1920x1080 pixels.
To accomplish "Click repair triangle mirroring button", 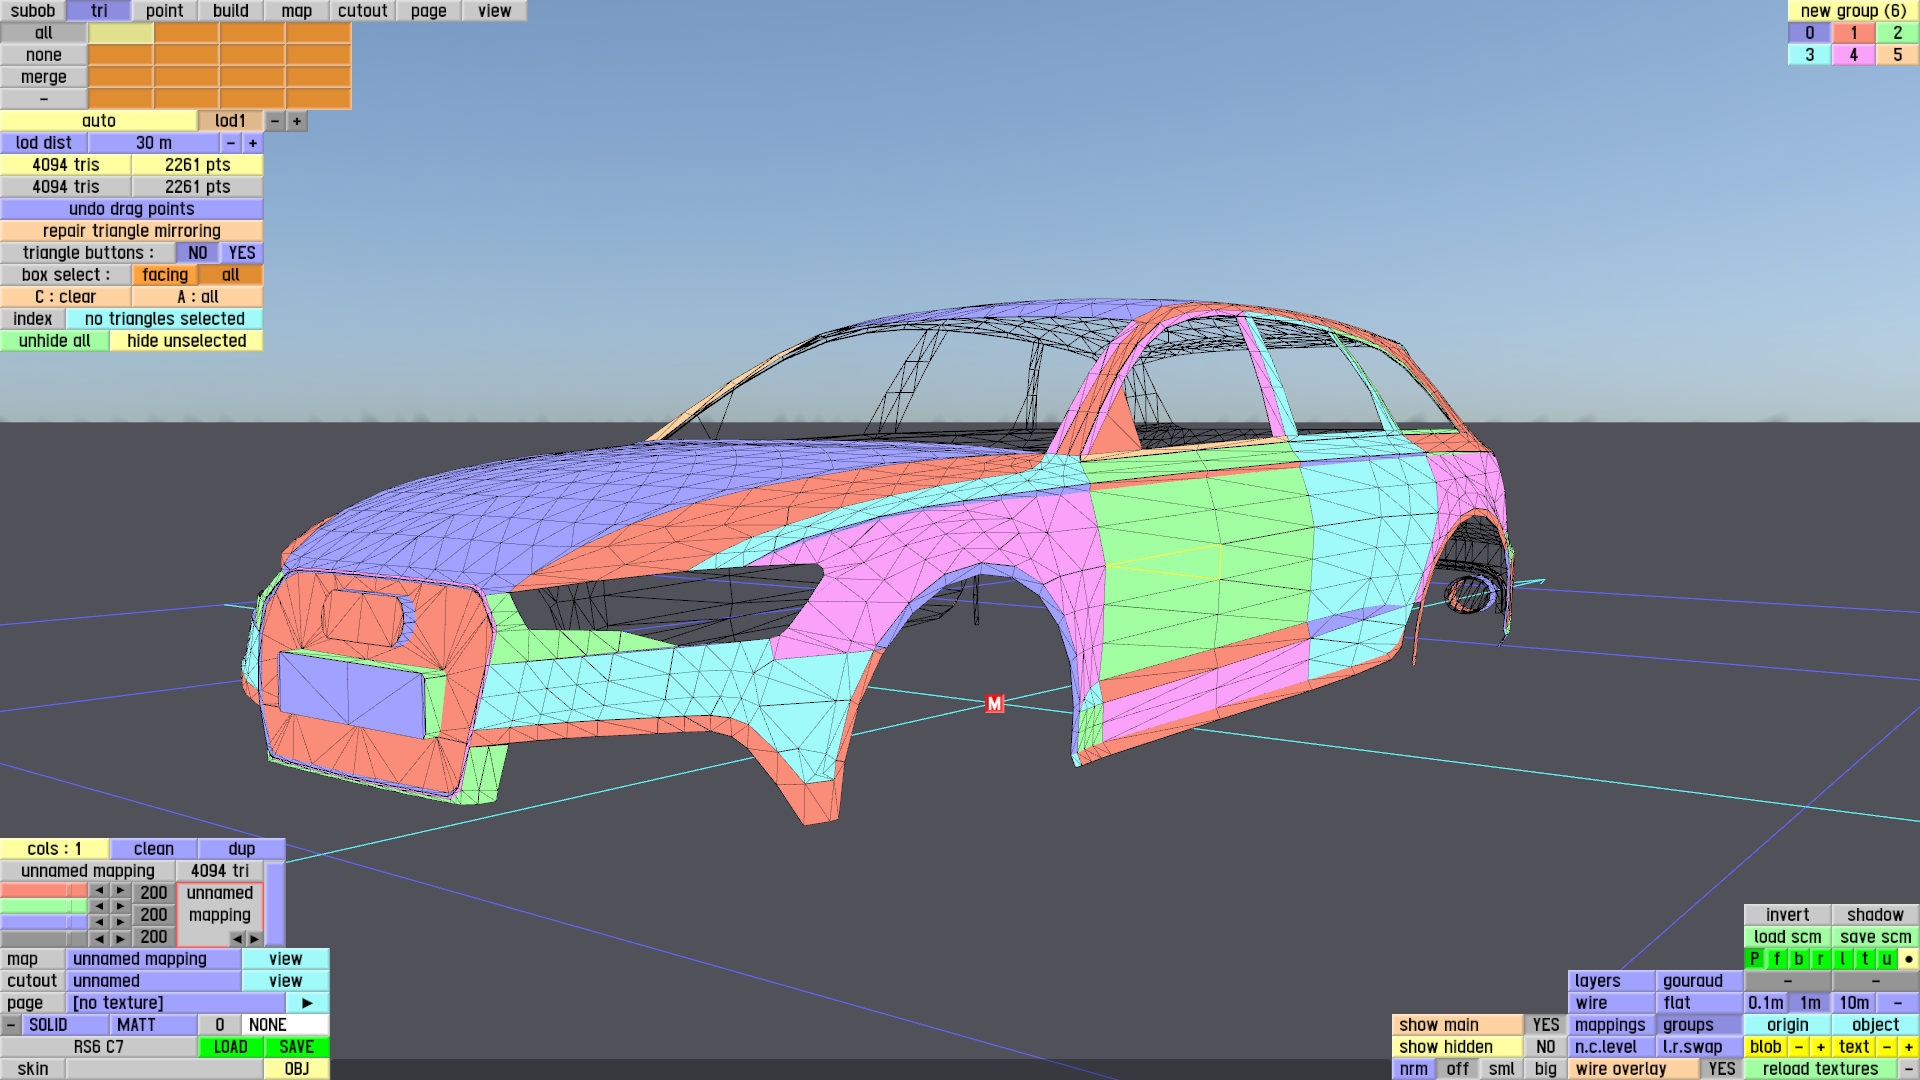I will pyautogui.click(x=131, y=231).
